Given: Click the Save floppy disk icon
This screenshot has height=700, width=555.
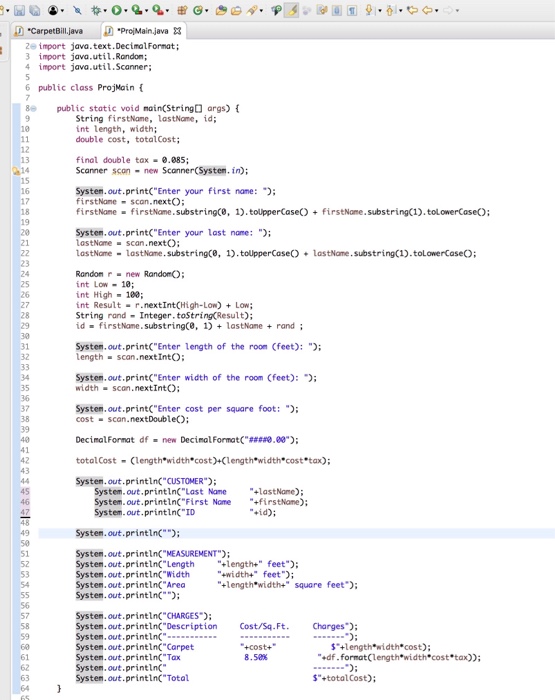Looking at the screenshot, I should [19, 10].
